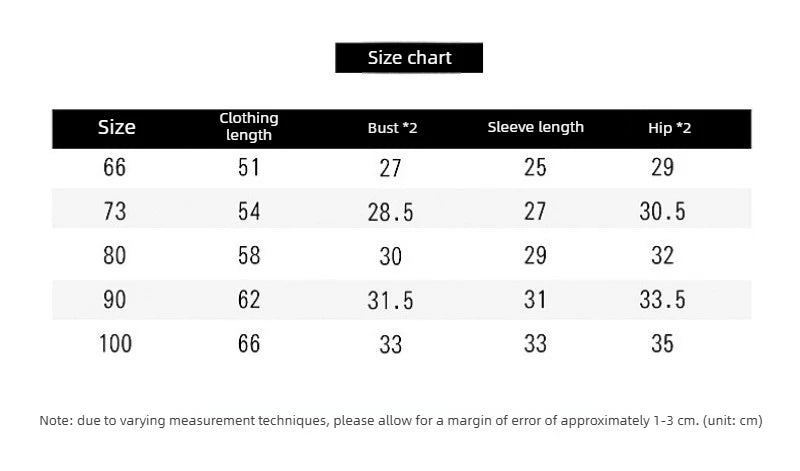
Task: Click size 100 row label
Action: point(115,343)
